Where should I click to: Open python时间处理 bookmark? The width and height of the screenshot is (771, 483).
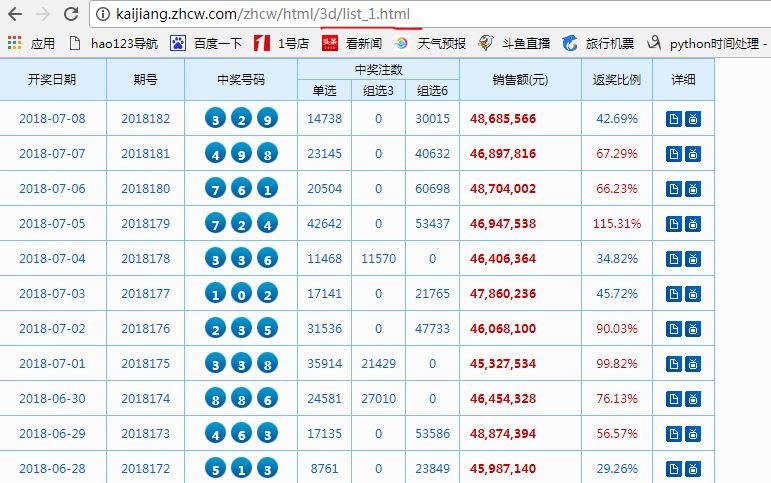point(706,43)
